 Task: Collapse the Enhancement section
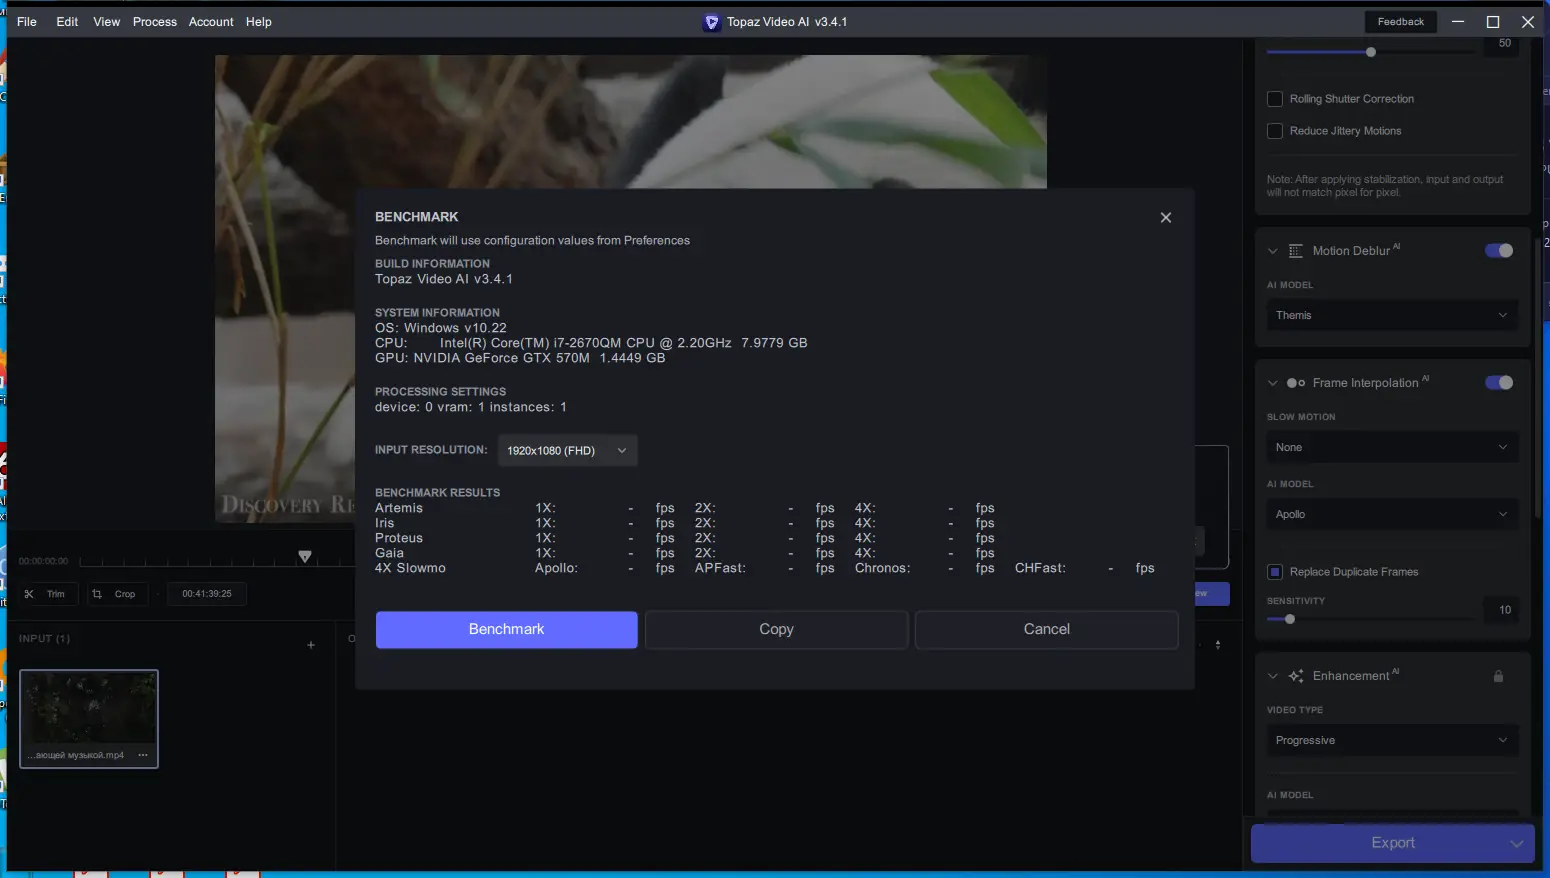pos(1273,676)
